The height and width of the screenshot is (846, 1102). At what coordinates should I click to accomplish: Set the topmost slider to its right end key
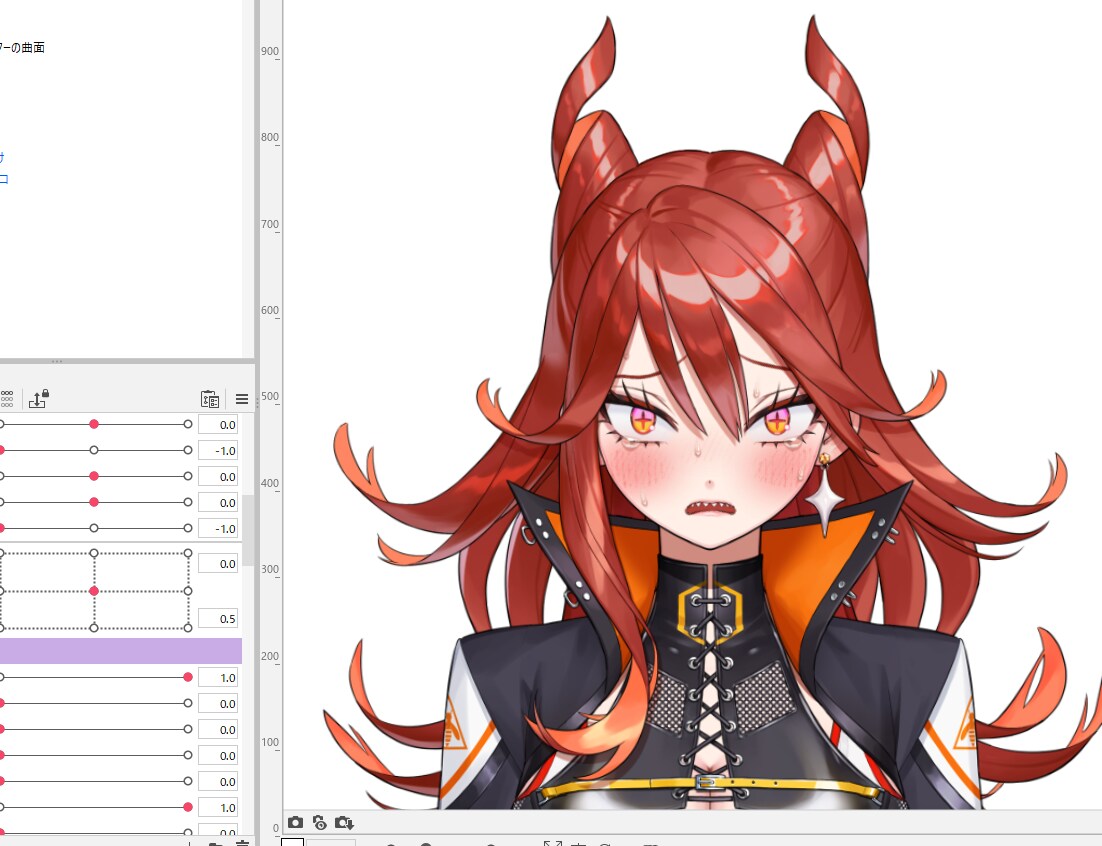(188, 424)
